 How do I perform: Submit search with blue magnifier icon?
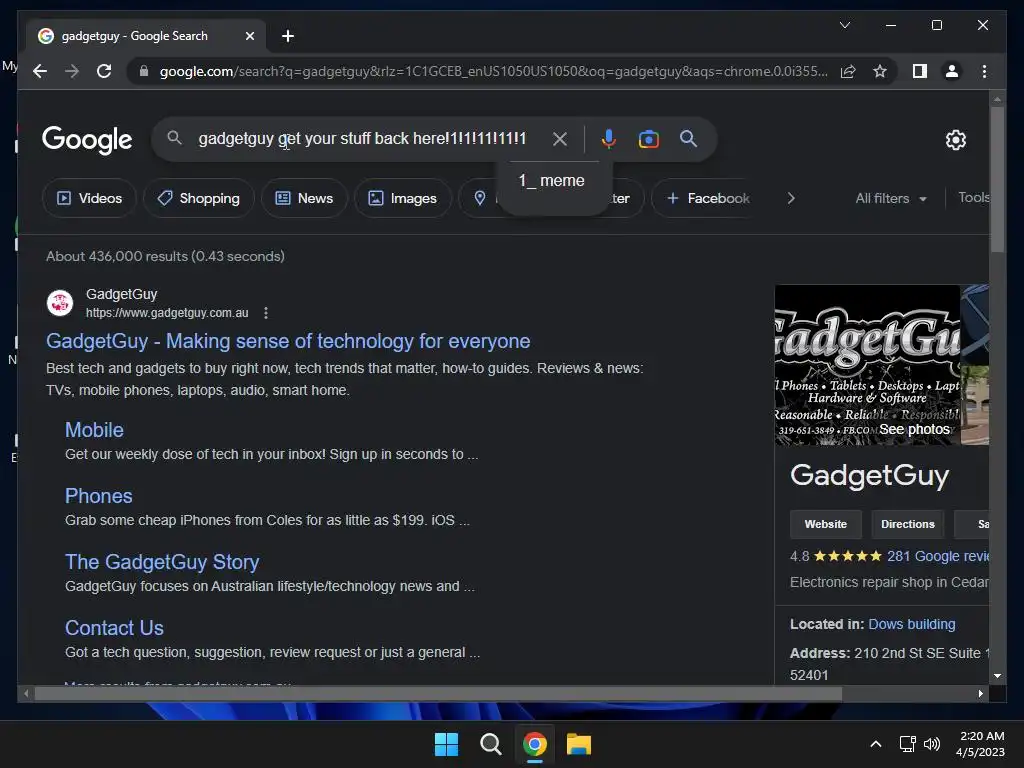coord(688,138)
